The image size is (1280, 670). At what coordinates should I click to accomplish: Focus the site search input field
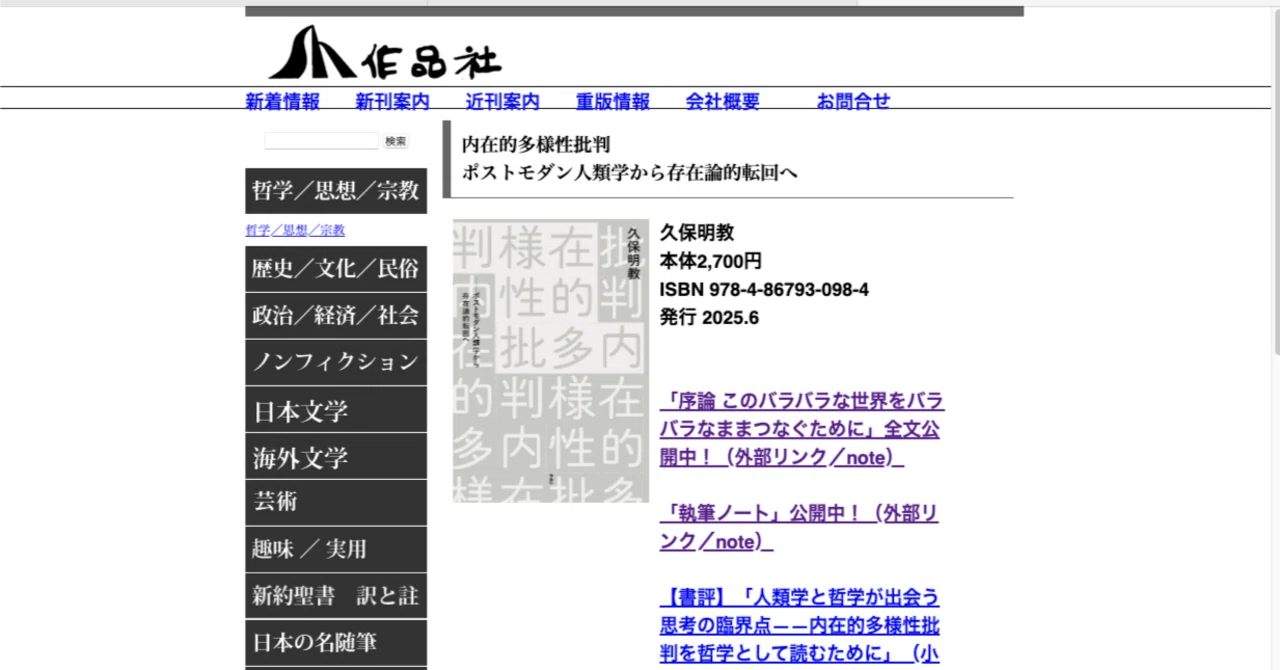[x=322, y=141]
